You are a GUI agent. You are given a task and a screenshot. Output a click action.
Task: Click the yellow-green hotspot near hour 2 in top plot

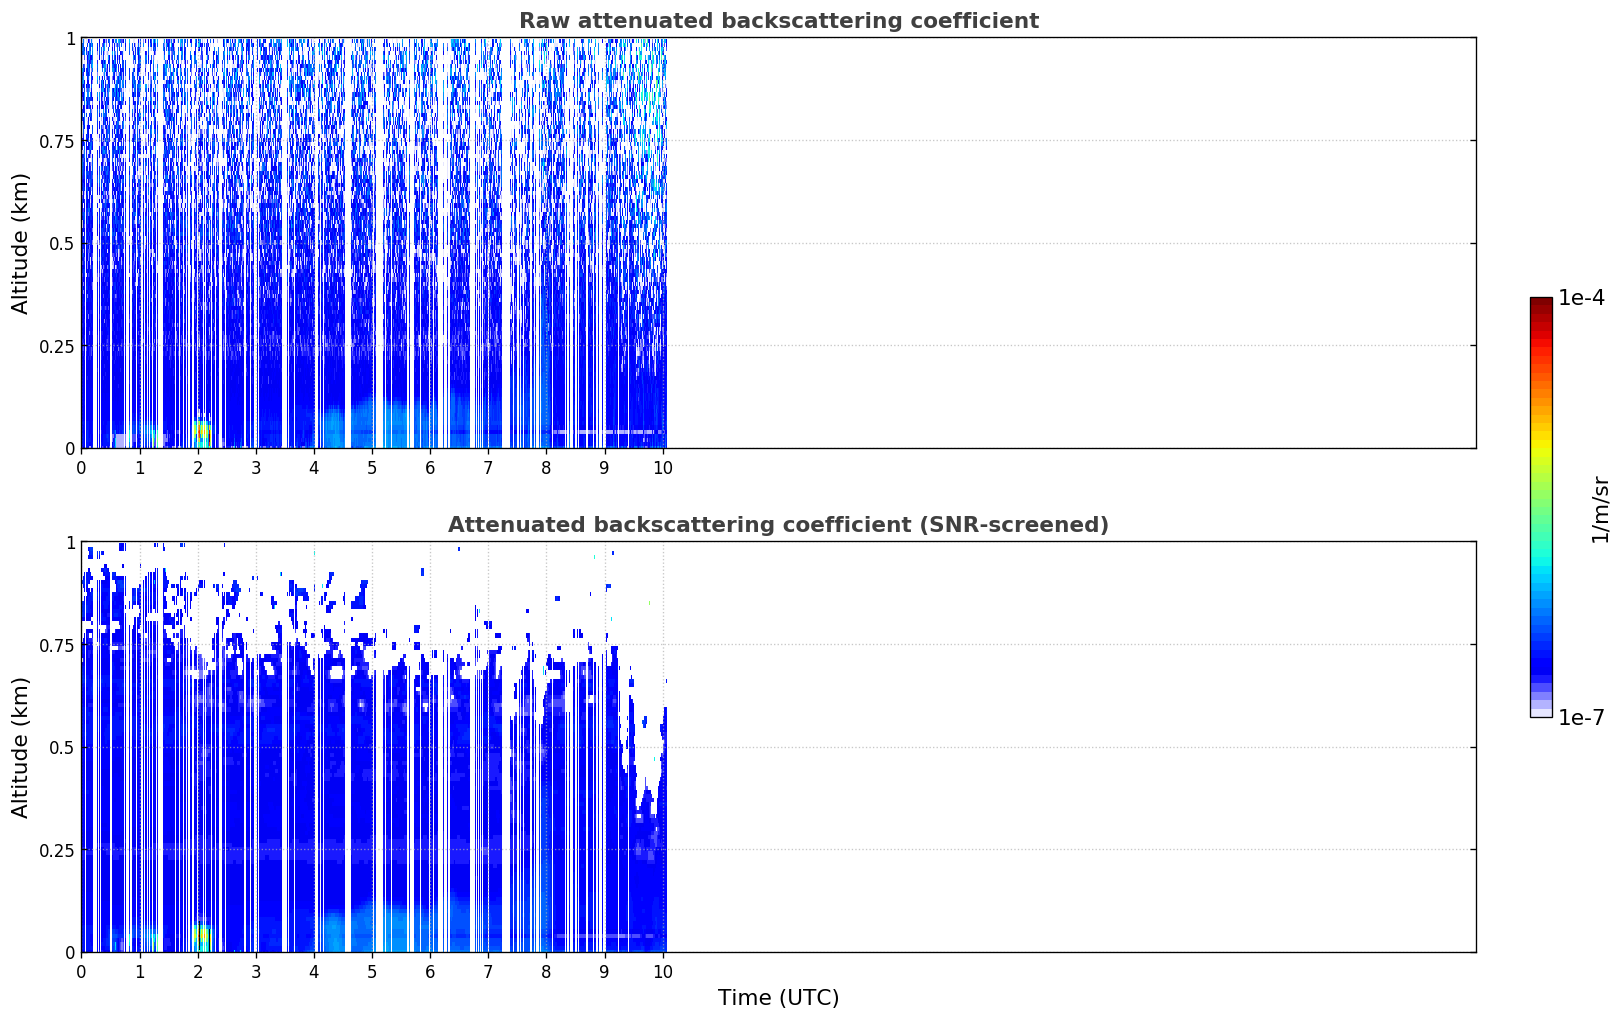pos(202,432)
